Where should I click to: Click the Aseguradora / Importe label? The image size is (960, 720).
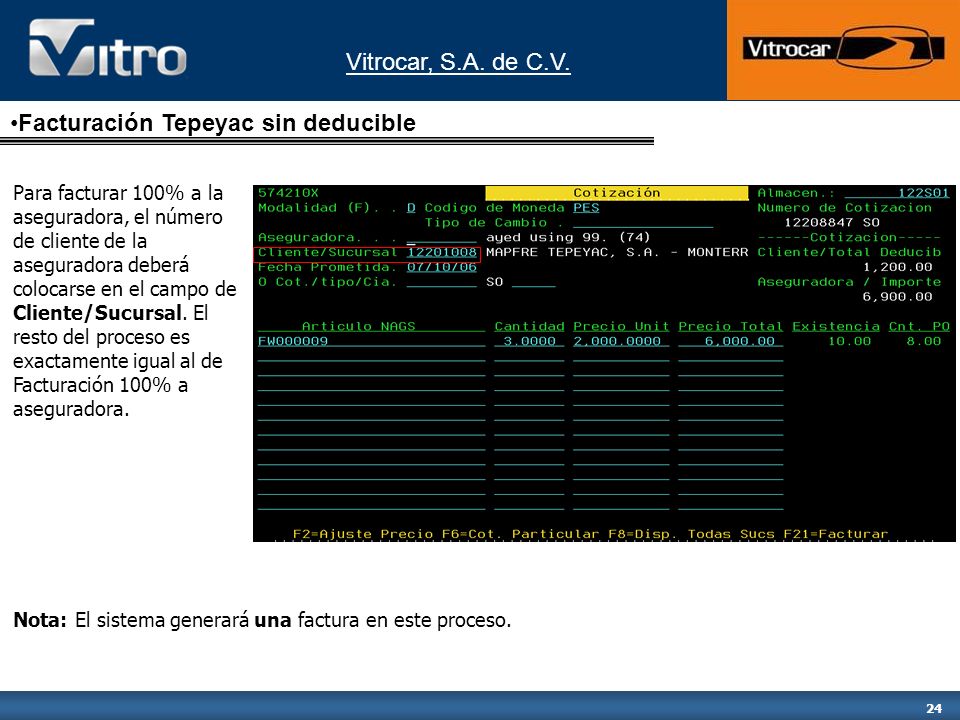point(849,282)
